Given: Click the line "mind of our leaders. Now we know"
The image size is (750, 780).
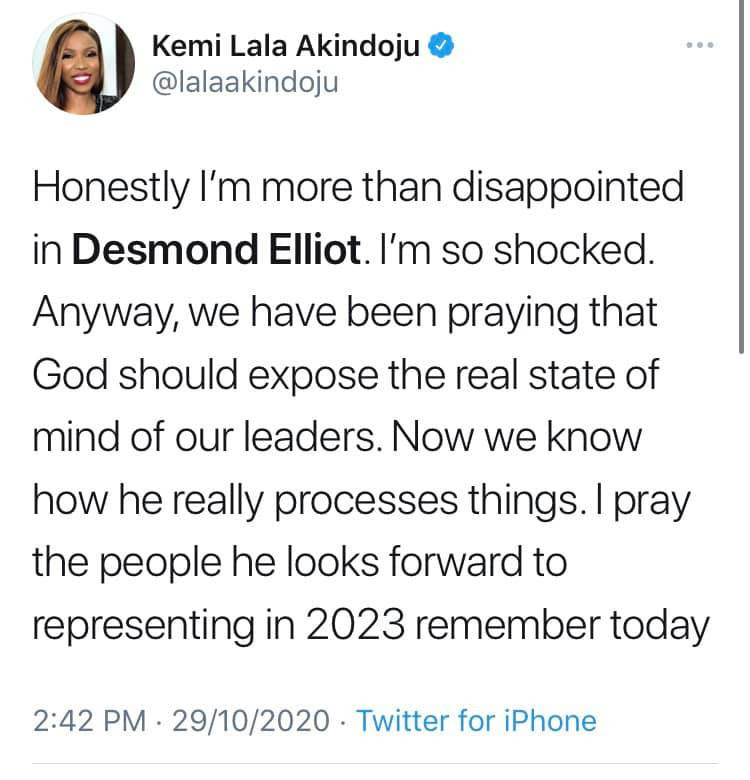Looking at the screenshot, I should point(337,438).
